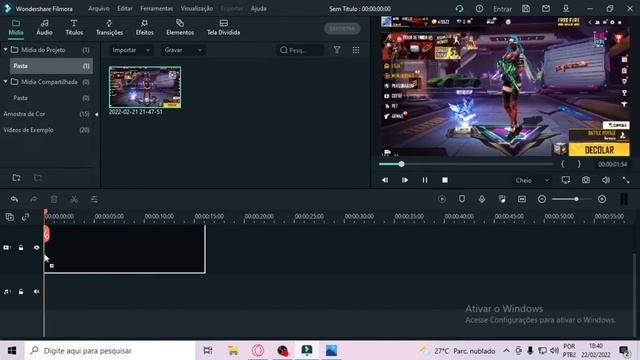Open the Ajuda menu
Screen dimensions: 640x360
click(x=258, y=9)
